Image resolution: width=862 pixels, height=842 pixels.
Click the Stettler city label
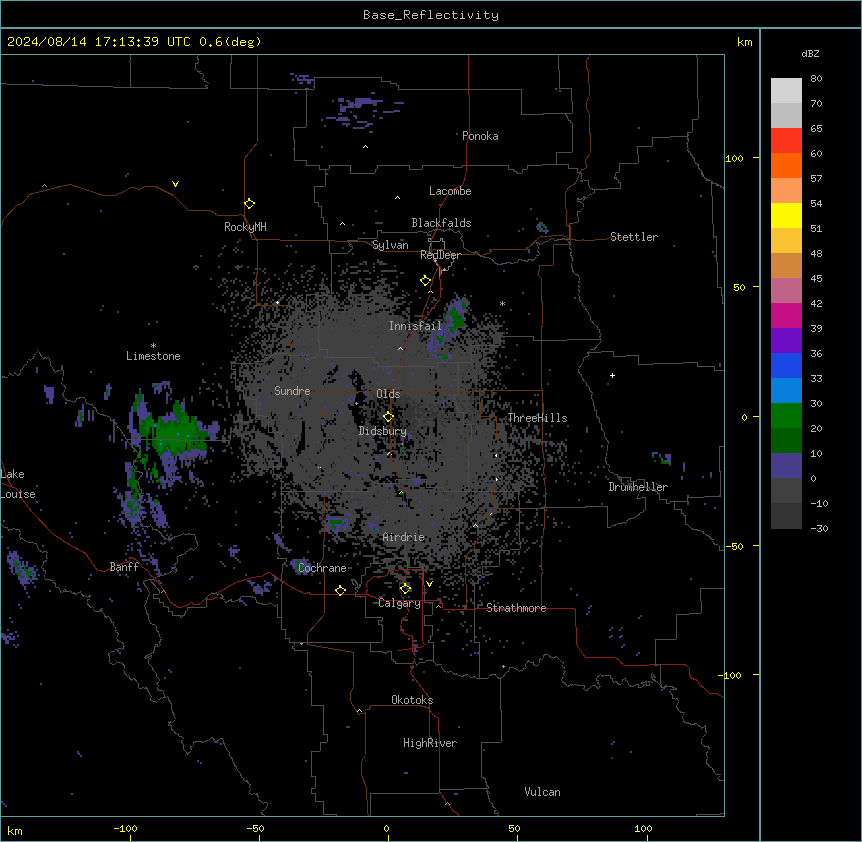[634, 237]
